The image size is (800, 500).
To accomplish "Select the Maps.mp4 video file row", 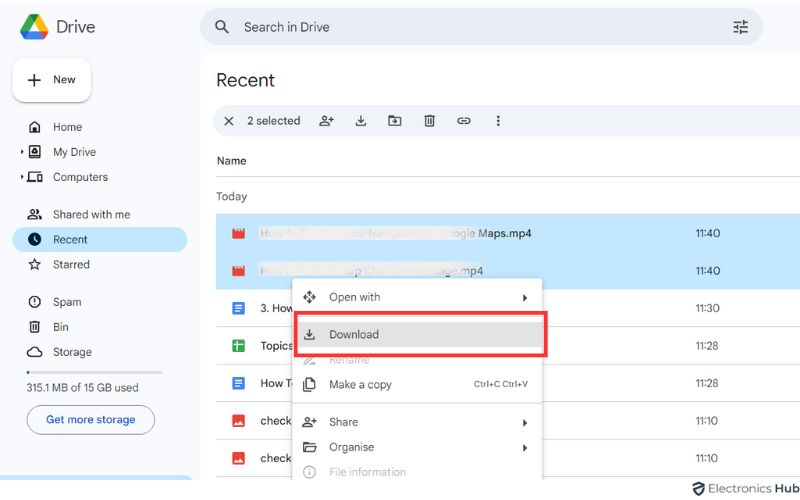I will pyautogui.click(x=508, y=233).
